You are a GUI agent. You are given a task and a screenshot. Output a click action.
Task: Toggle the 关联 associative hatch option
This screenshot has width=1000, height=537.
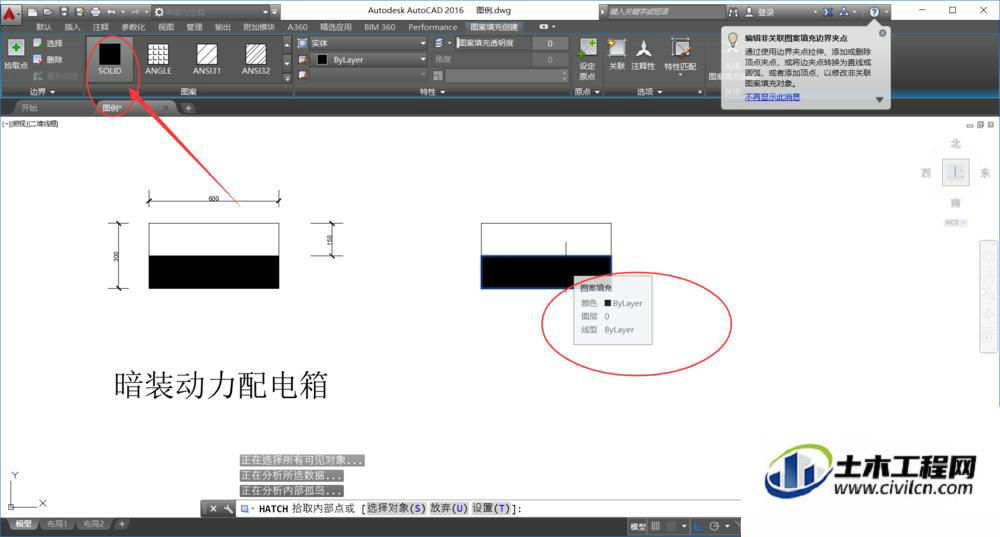tap(617, 54)
